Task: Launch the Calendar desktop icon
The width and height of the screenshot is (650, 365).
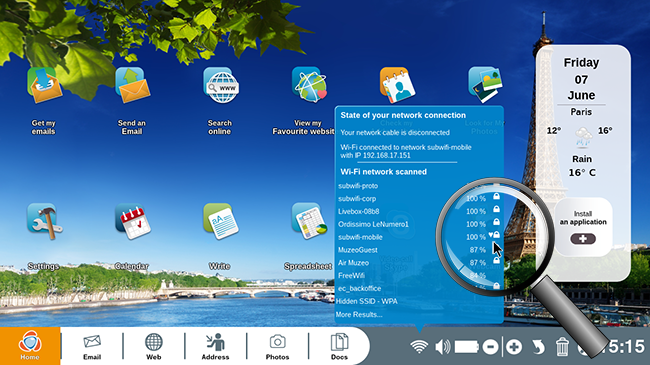Action: pos(132,221)
